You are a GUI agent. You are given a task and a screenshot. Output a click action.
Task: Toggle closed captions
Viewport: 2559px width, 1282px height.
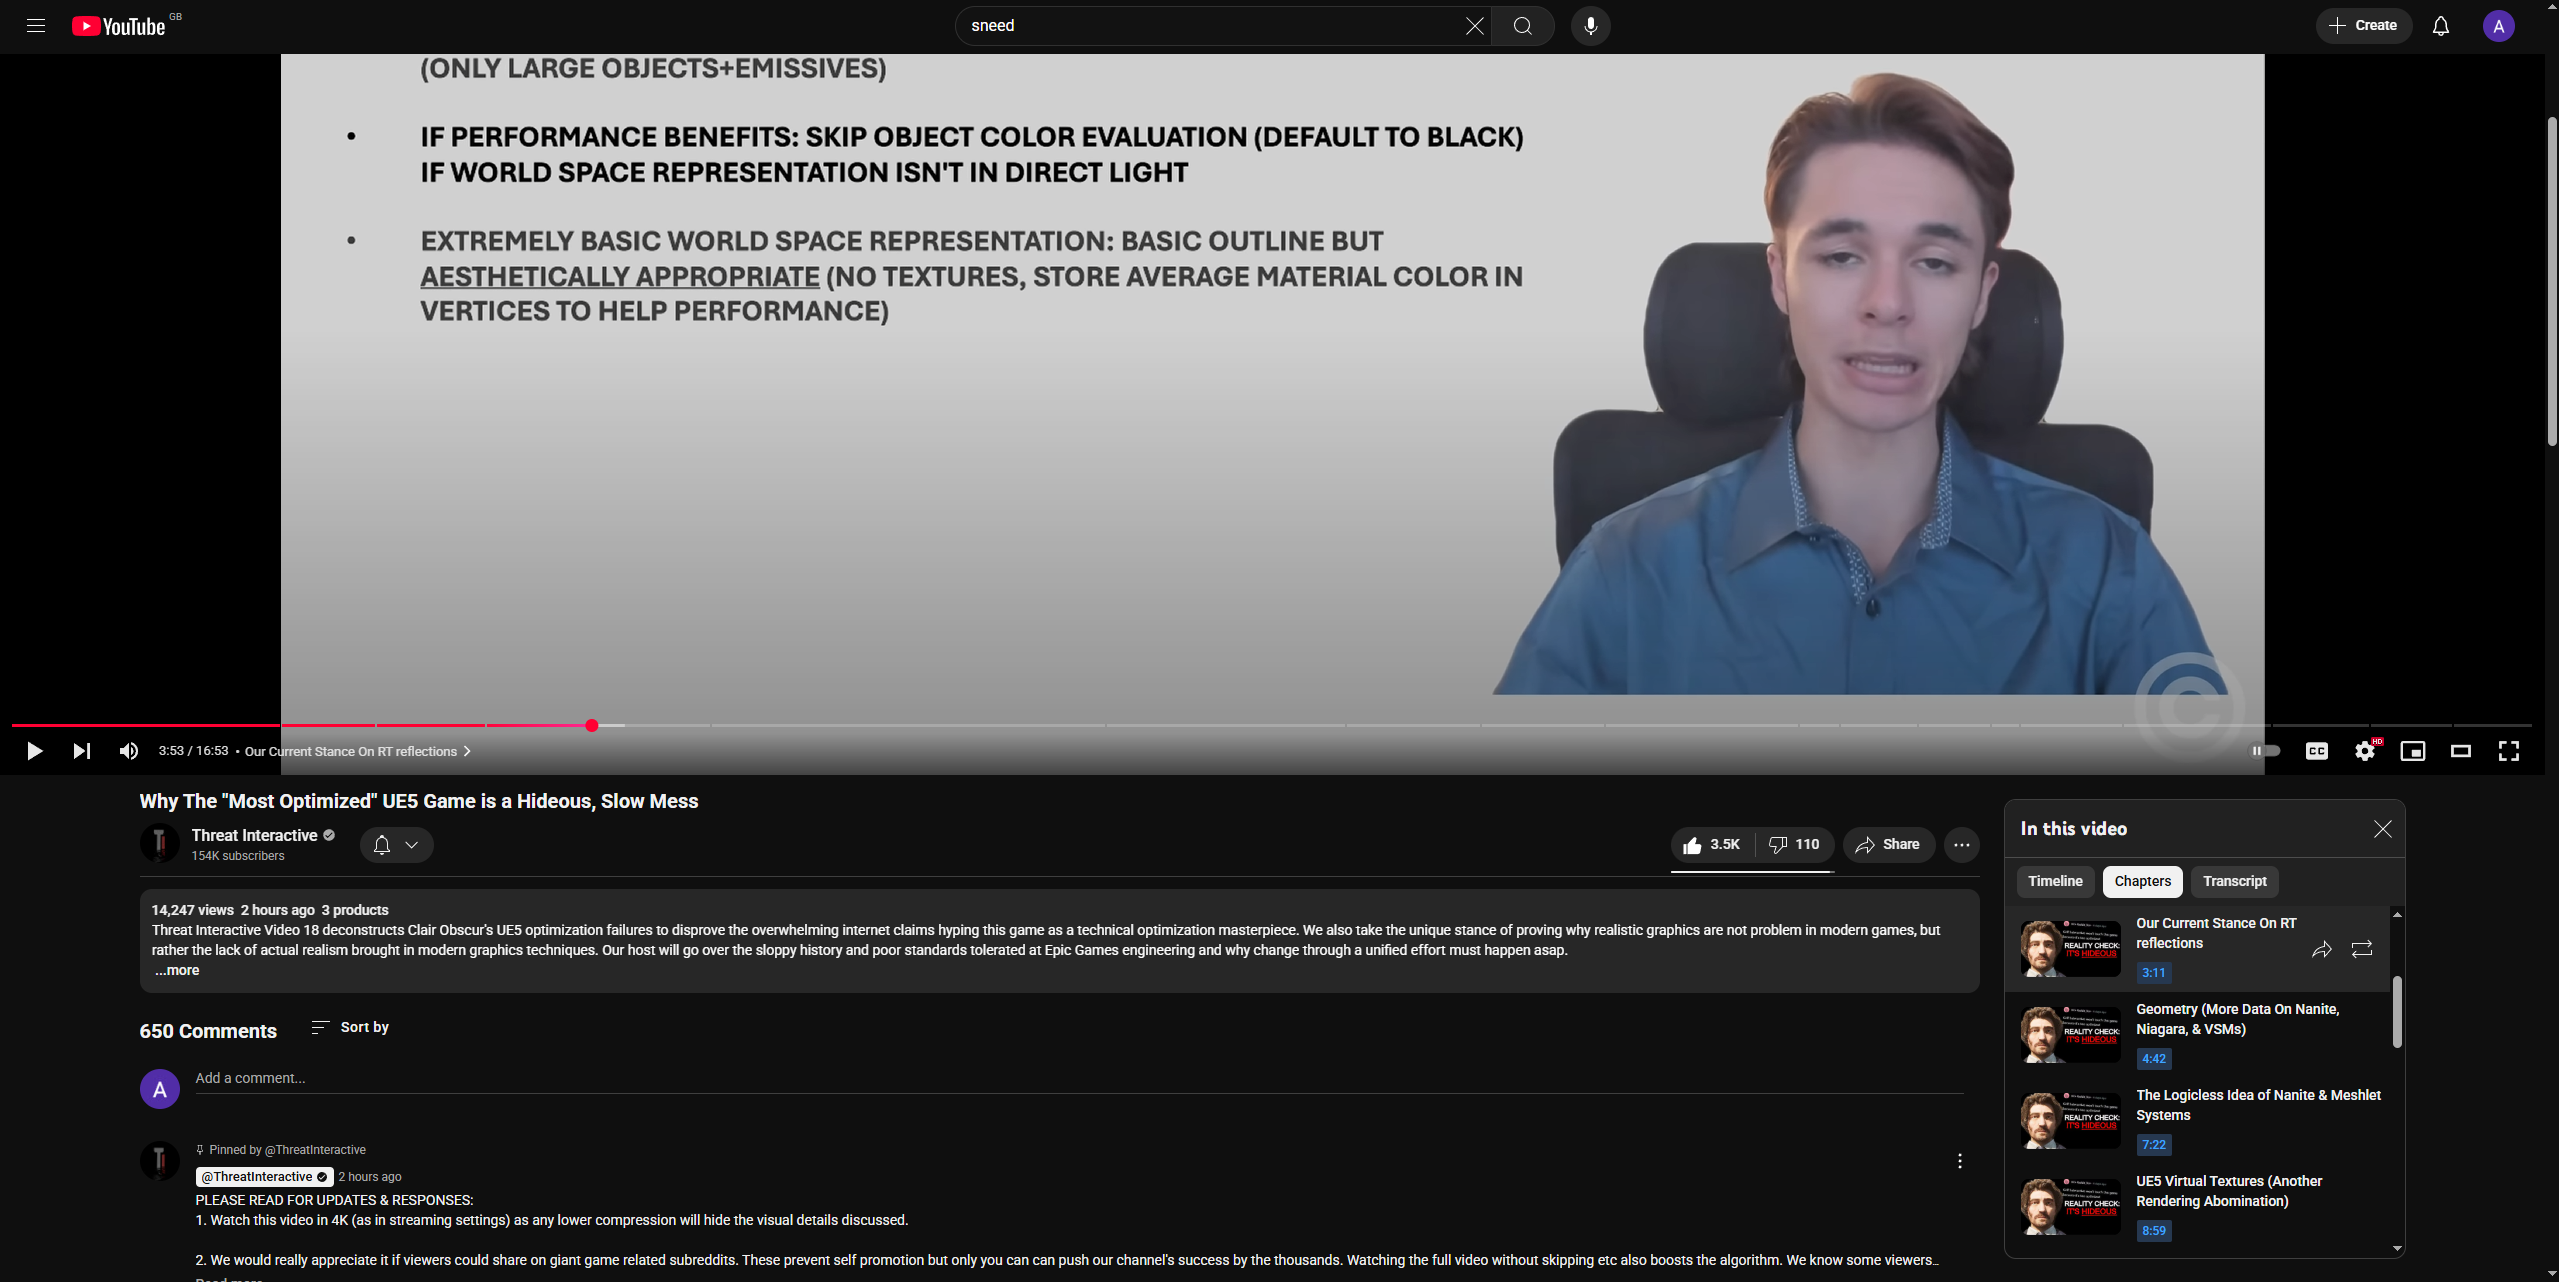pyautogui.click(x=2316, y=751)
